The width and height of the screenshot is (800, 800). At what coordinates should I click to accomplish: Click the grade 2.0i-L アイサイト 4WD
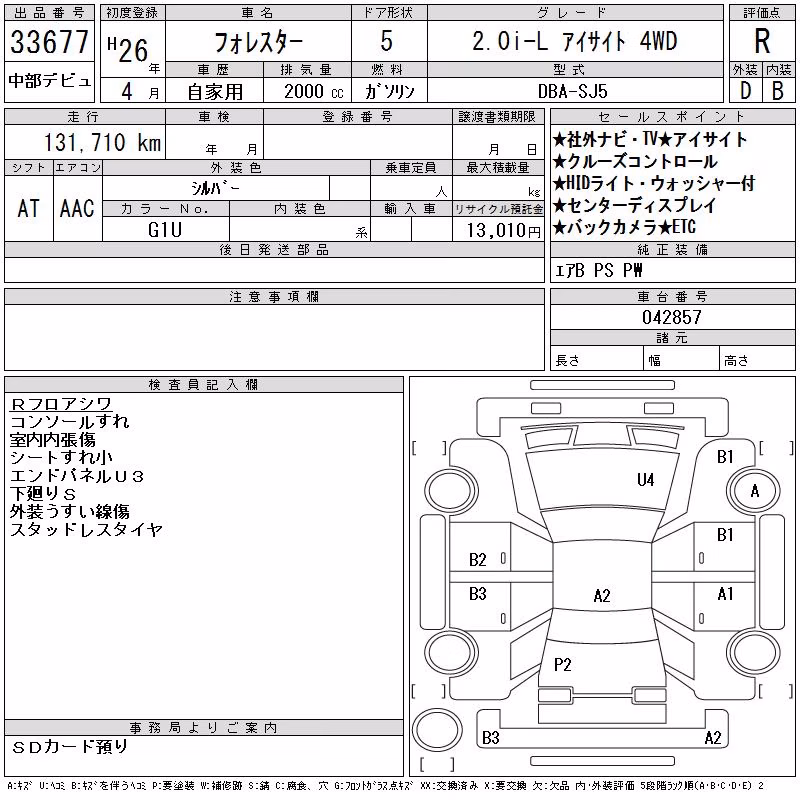click(x=575, y=41)
